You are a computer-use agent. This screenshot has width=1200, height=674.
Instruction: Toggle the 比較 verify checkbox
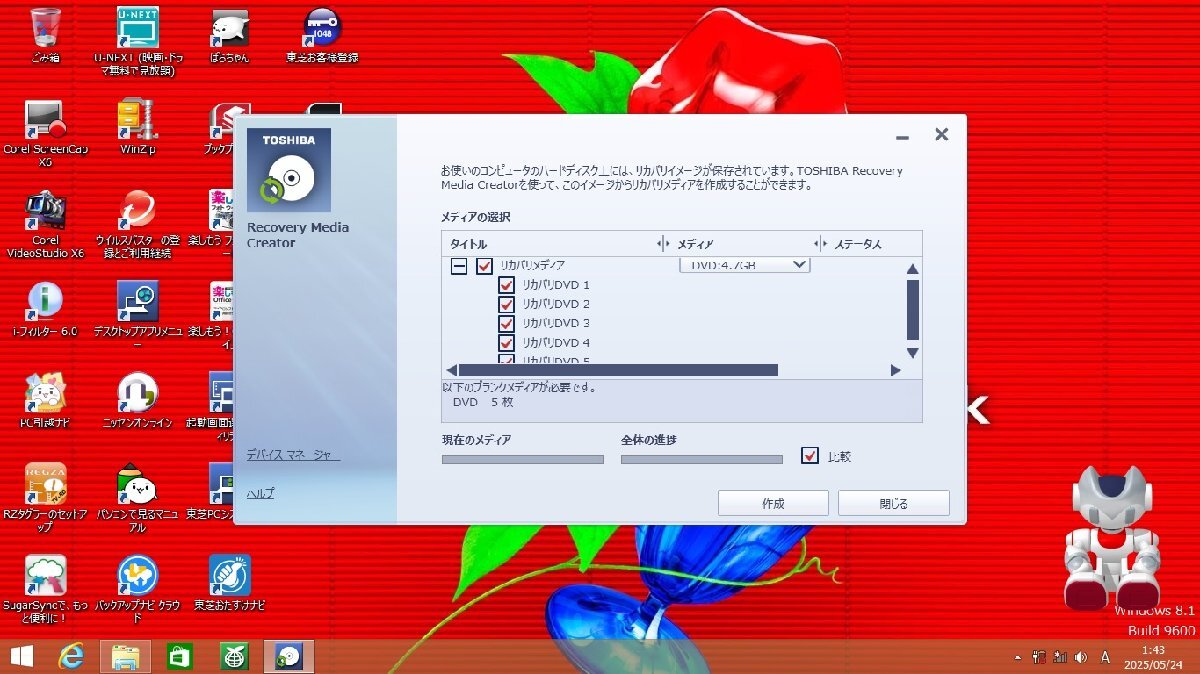click(810, 455)
